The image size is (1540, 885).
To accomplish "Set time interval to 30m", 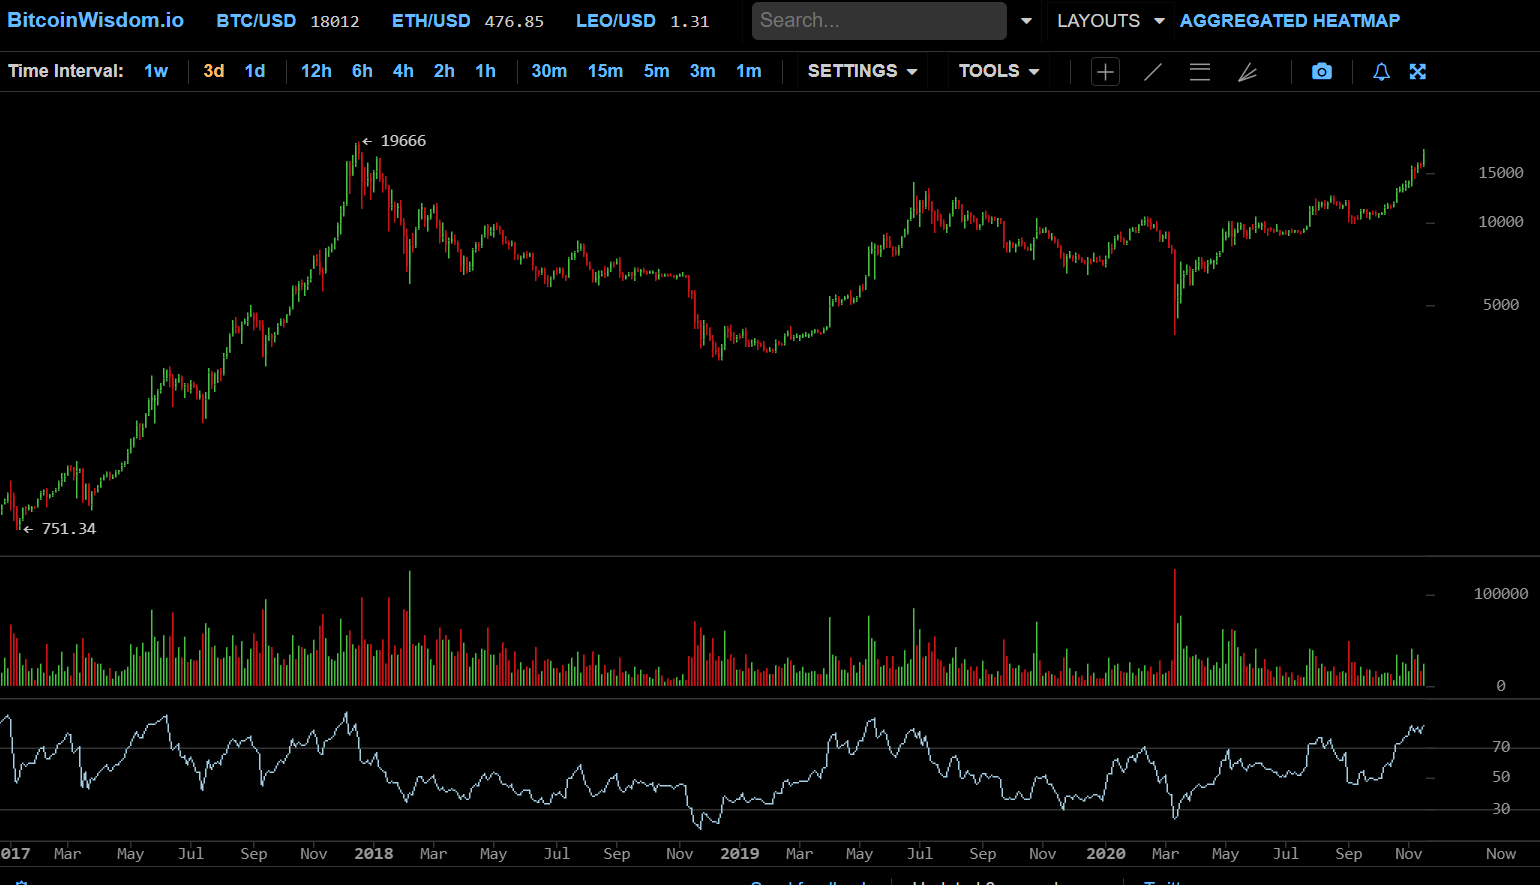I will (x=549, y=71).
